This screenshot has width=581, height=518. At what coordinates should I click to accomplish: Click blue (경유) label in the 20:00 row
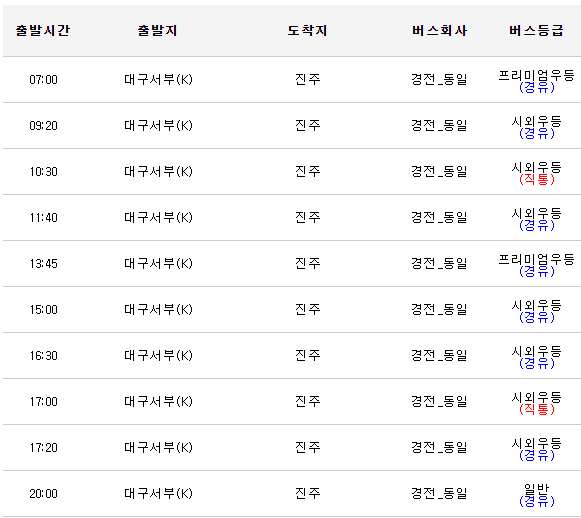(x=537, y=501)
